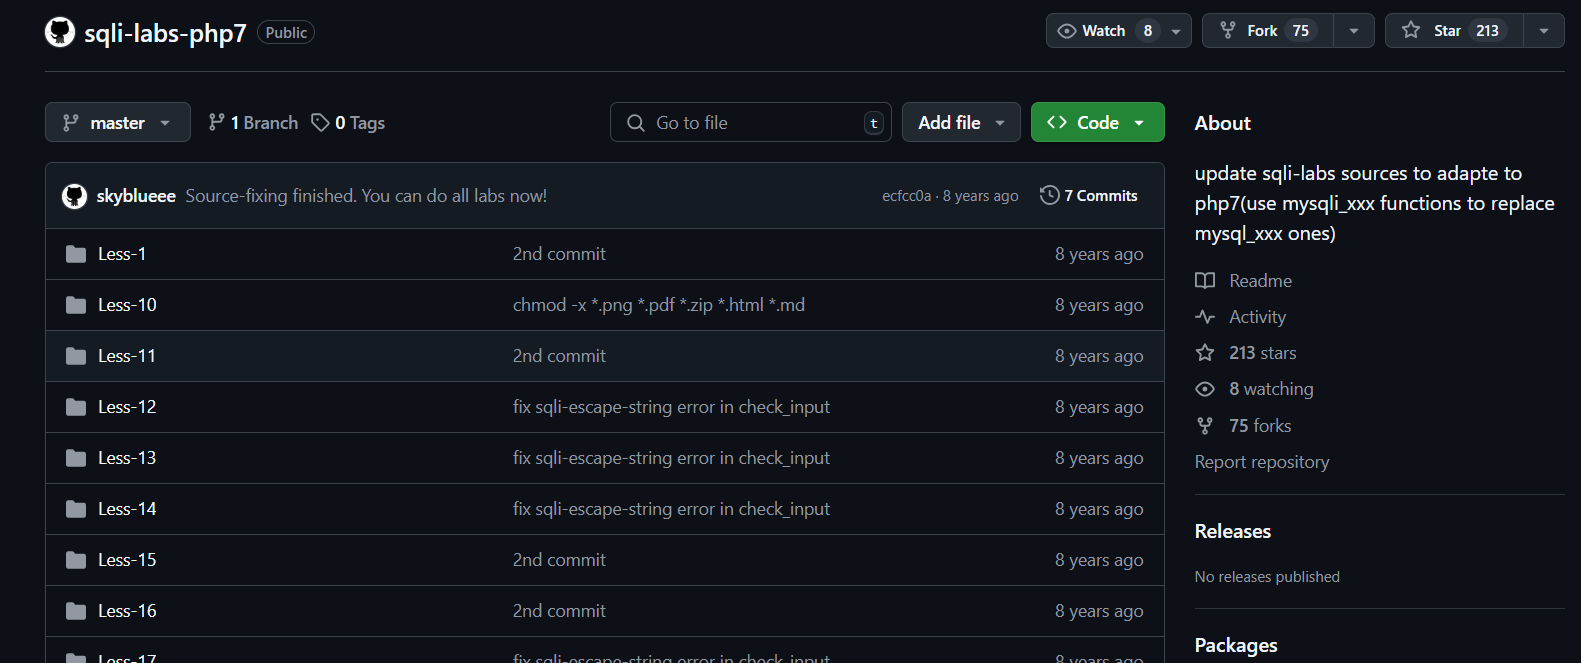Open the Fork options dropdown arrow
1581x663 pixels.
click(x=1354, y=31)
